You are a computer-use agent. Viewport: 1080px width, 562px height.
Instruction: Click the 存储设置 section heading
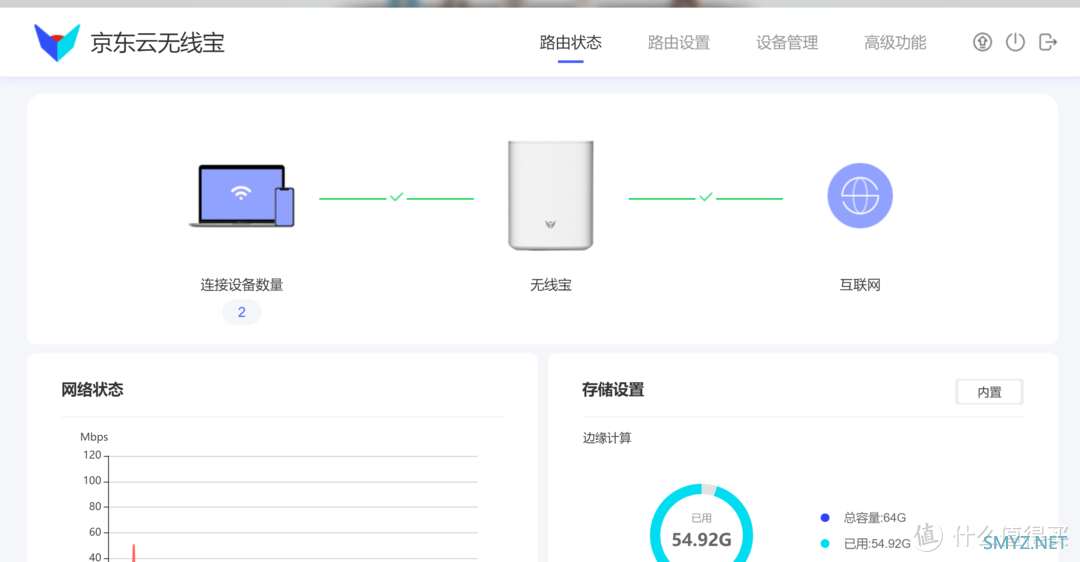point(613,390)
